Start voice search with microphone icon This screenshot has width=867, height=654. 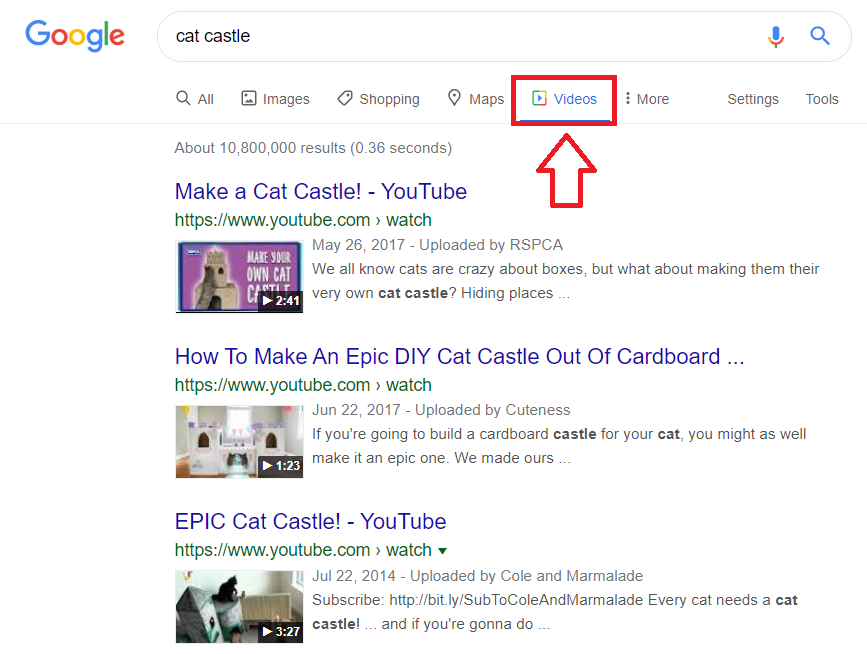776,36
